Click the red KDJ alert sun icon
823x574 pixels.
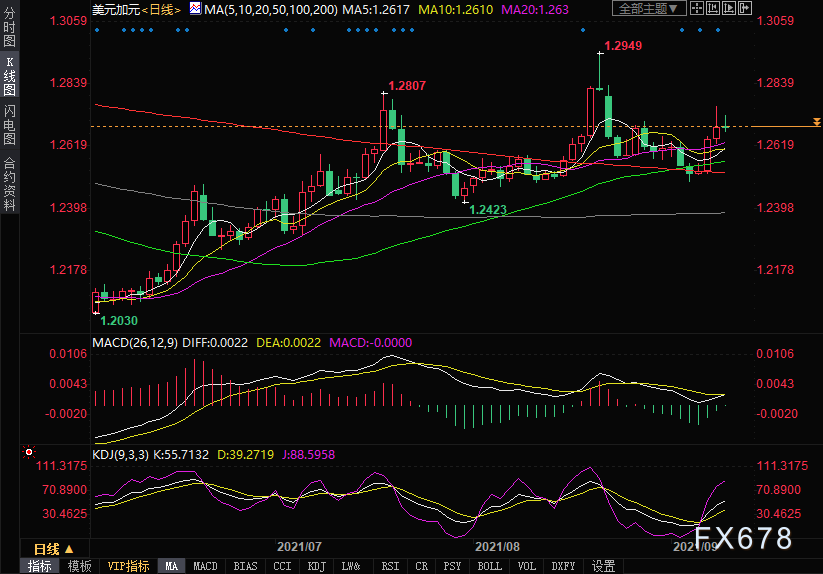click(29, 452)
